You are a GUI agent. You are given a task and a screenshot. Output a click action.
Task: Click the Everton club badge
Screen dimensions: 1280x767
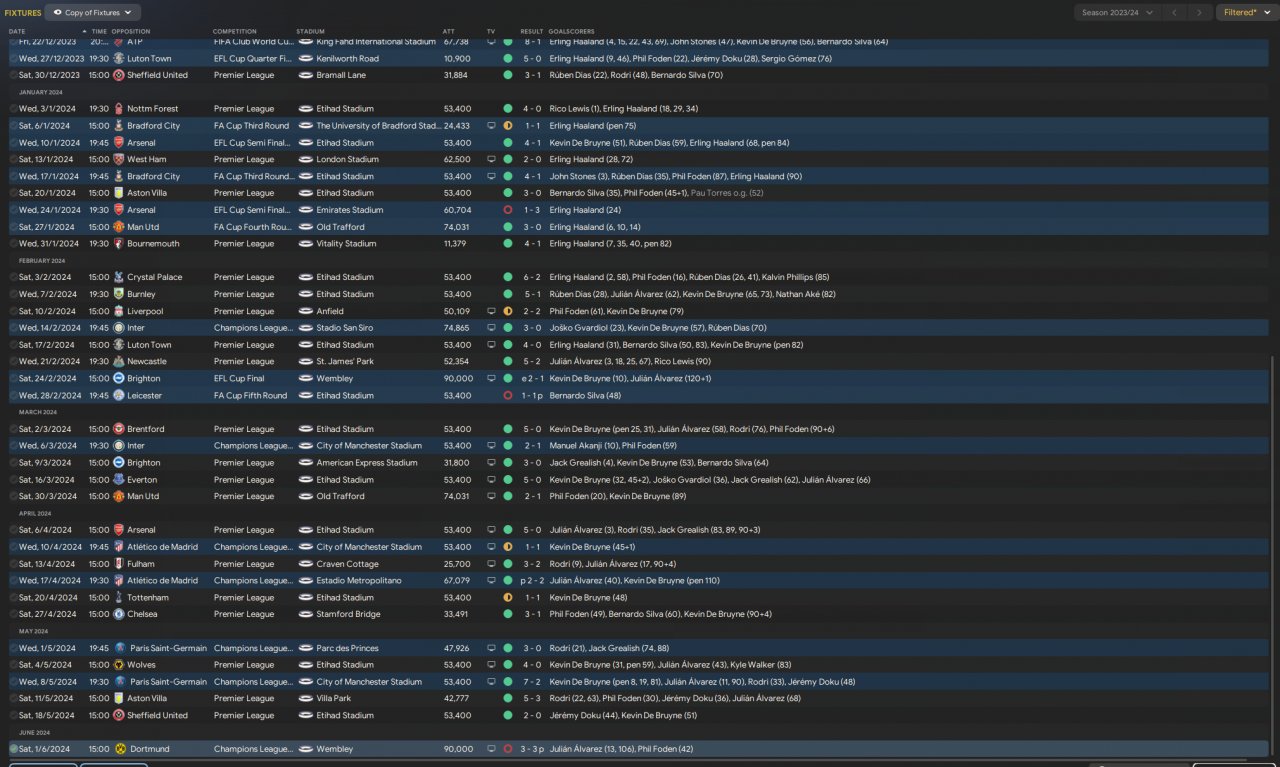tap(119, 480)
